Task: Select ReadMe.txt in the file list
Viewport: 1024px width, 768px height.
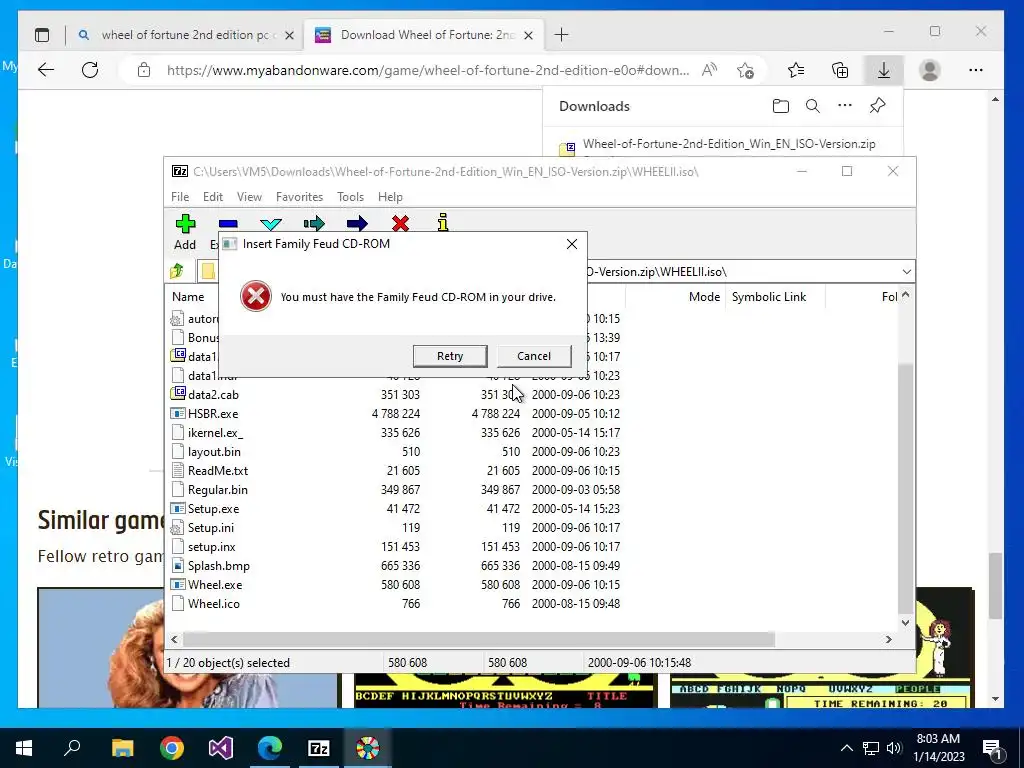Action: pyautogui.click(x=217, y=470)
